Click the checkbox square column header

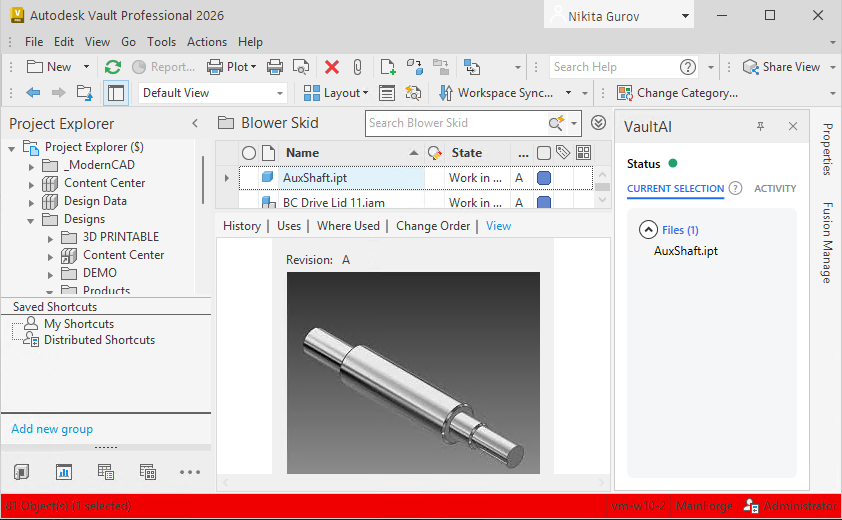pos(543,153)
